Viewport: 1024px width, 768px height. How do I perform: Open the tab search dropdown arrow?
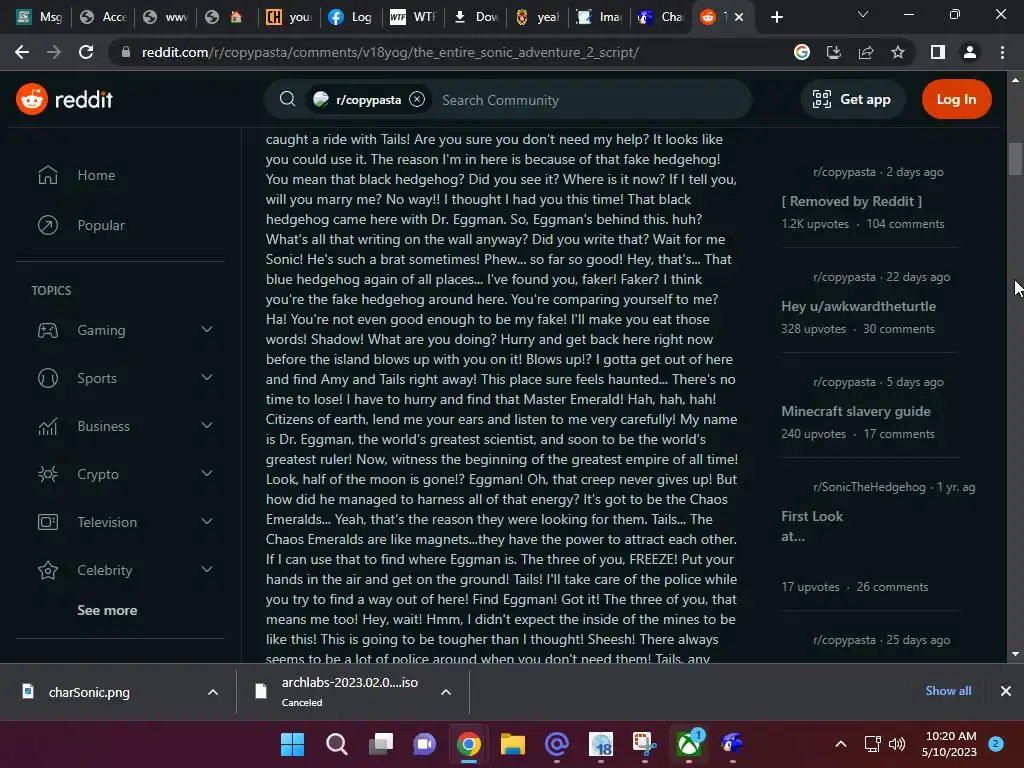[863, 14]
